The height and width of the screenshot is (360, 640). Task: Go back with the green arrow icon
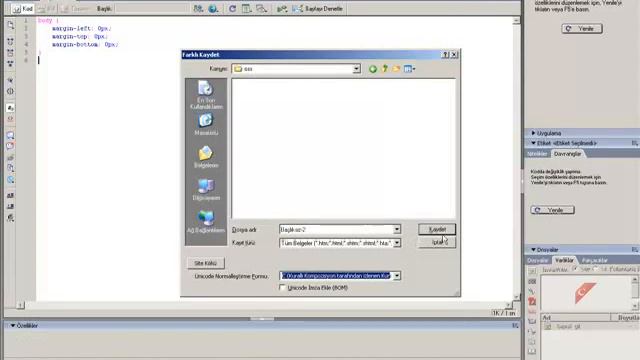tap(373, 69)
